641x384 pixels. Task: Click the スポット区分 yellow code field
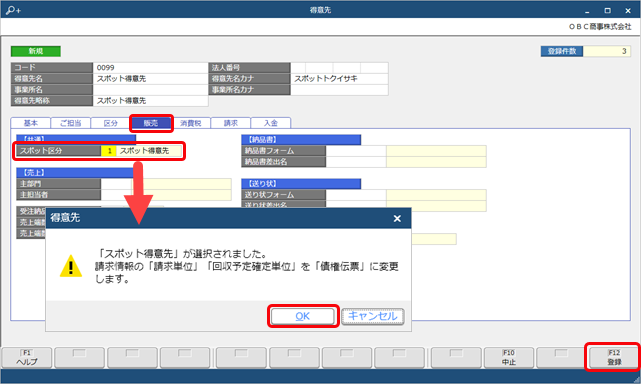(x=109, y=151)
